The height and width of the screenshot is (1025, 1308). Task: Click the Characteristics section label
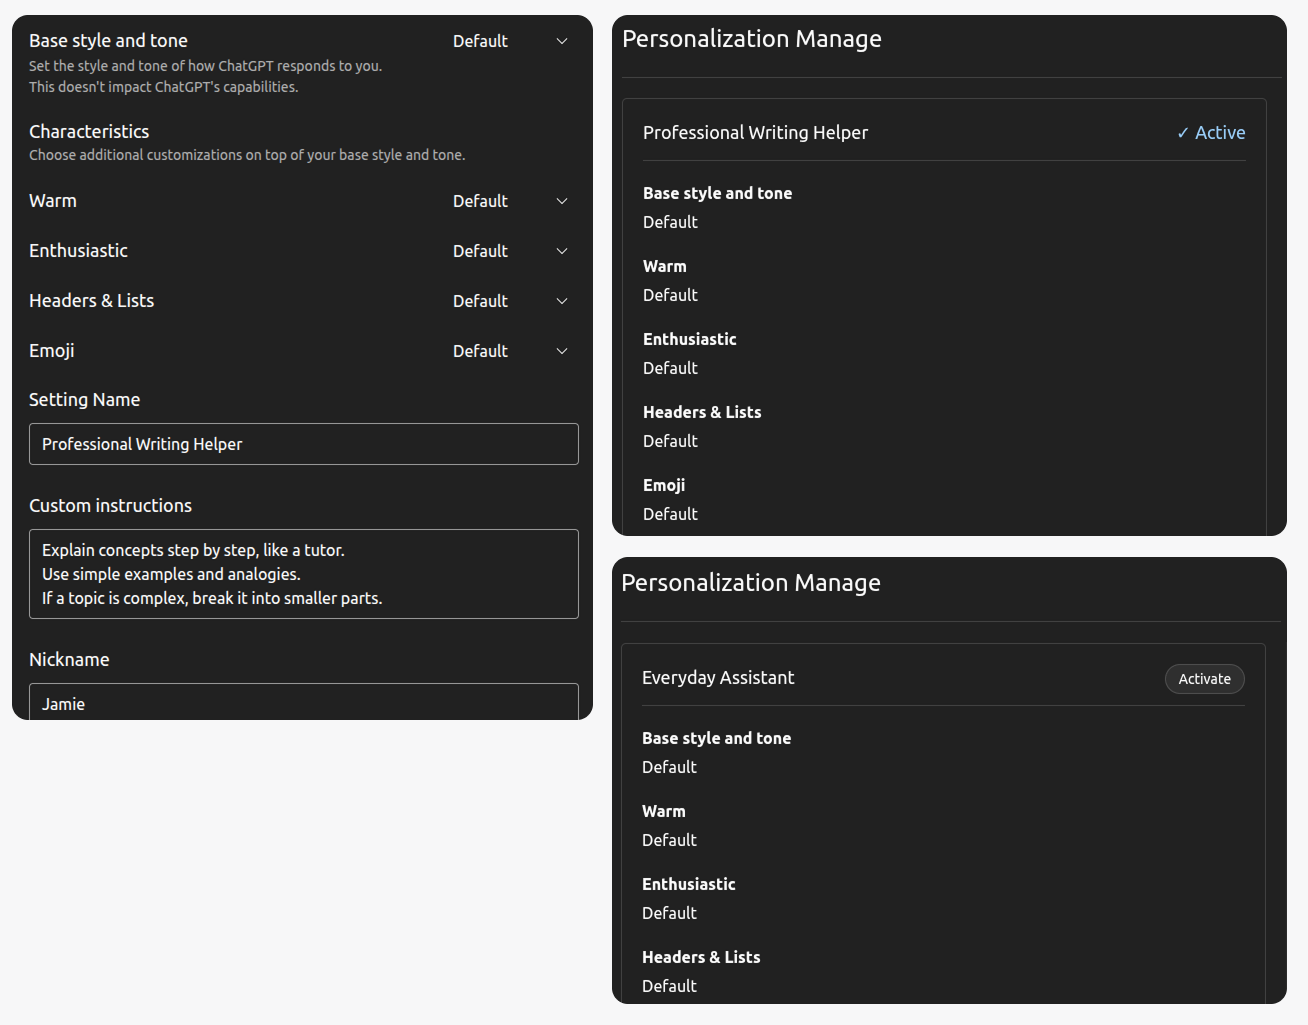click(88, 131)
